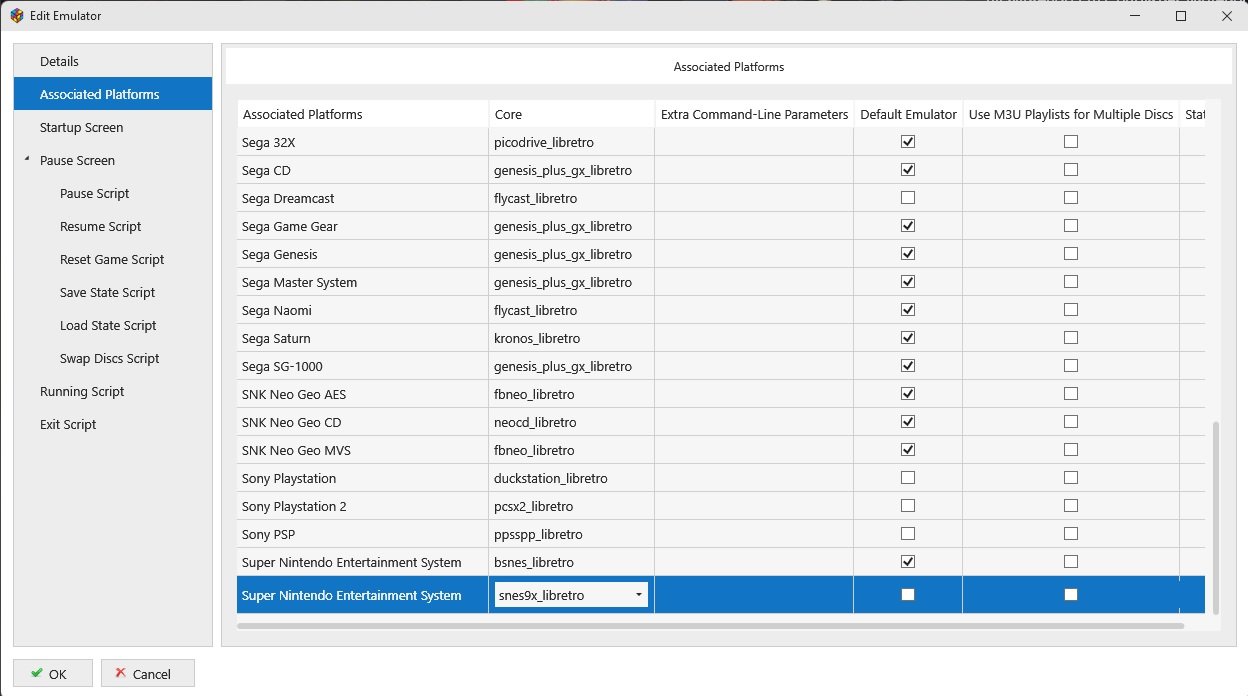Viewport: 1248px width, 696px height.
Task: Uncheck Default Emulator for Sega CD
Action: point(908,170)
